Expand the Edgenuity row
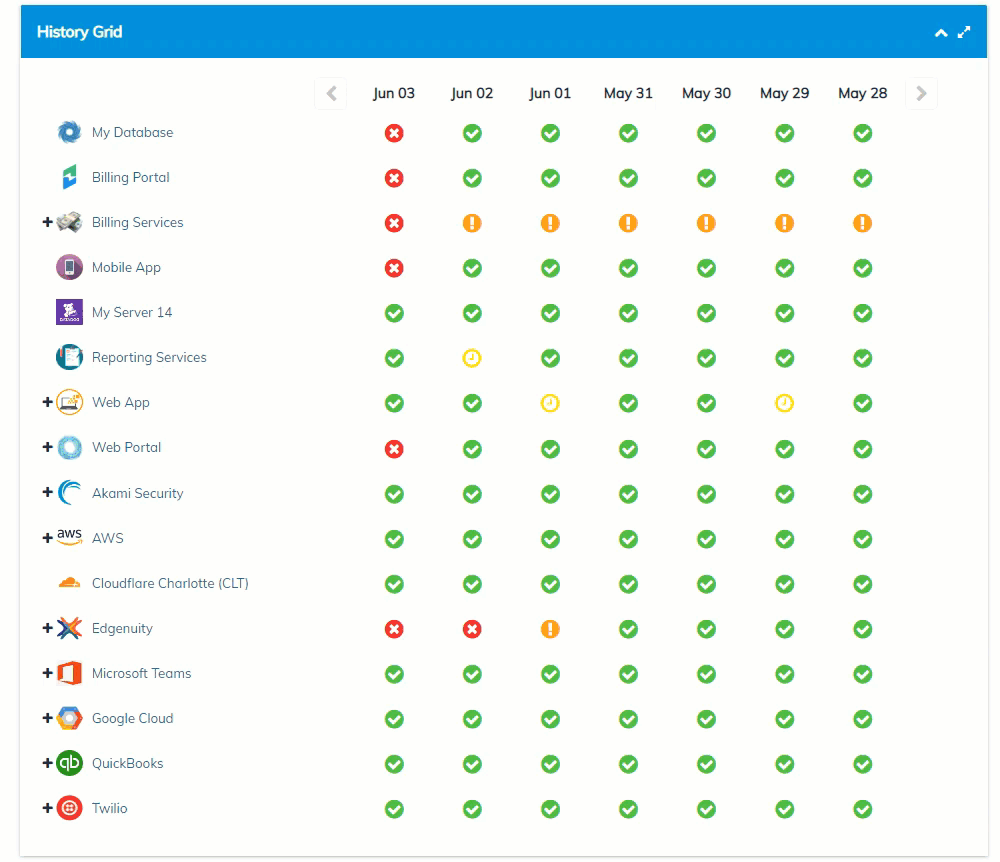 click(x=47, y=628)
